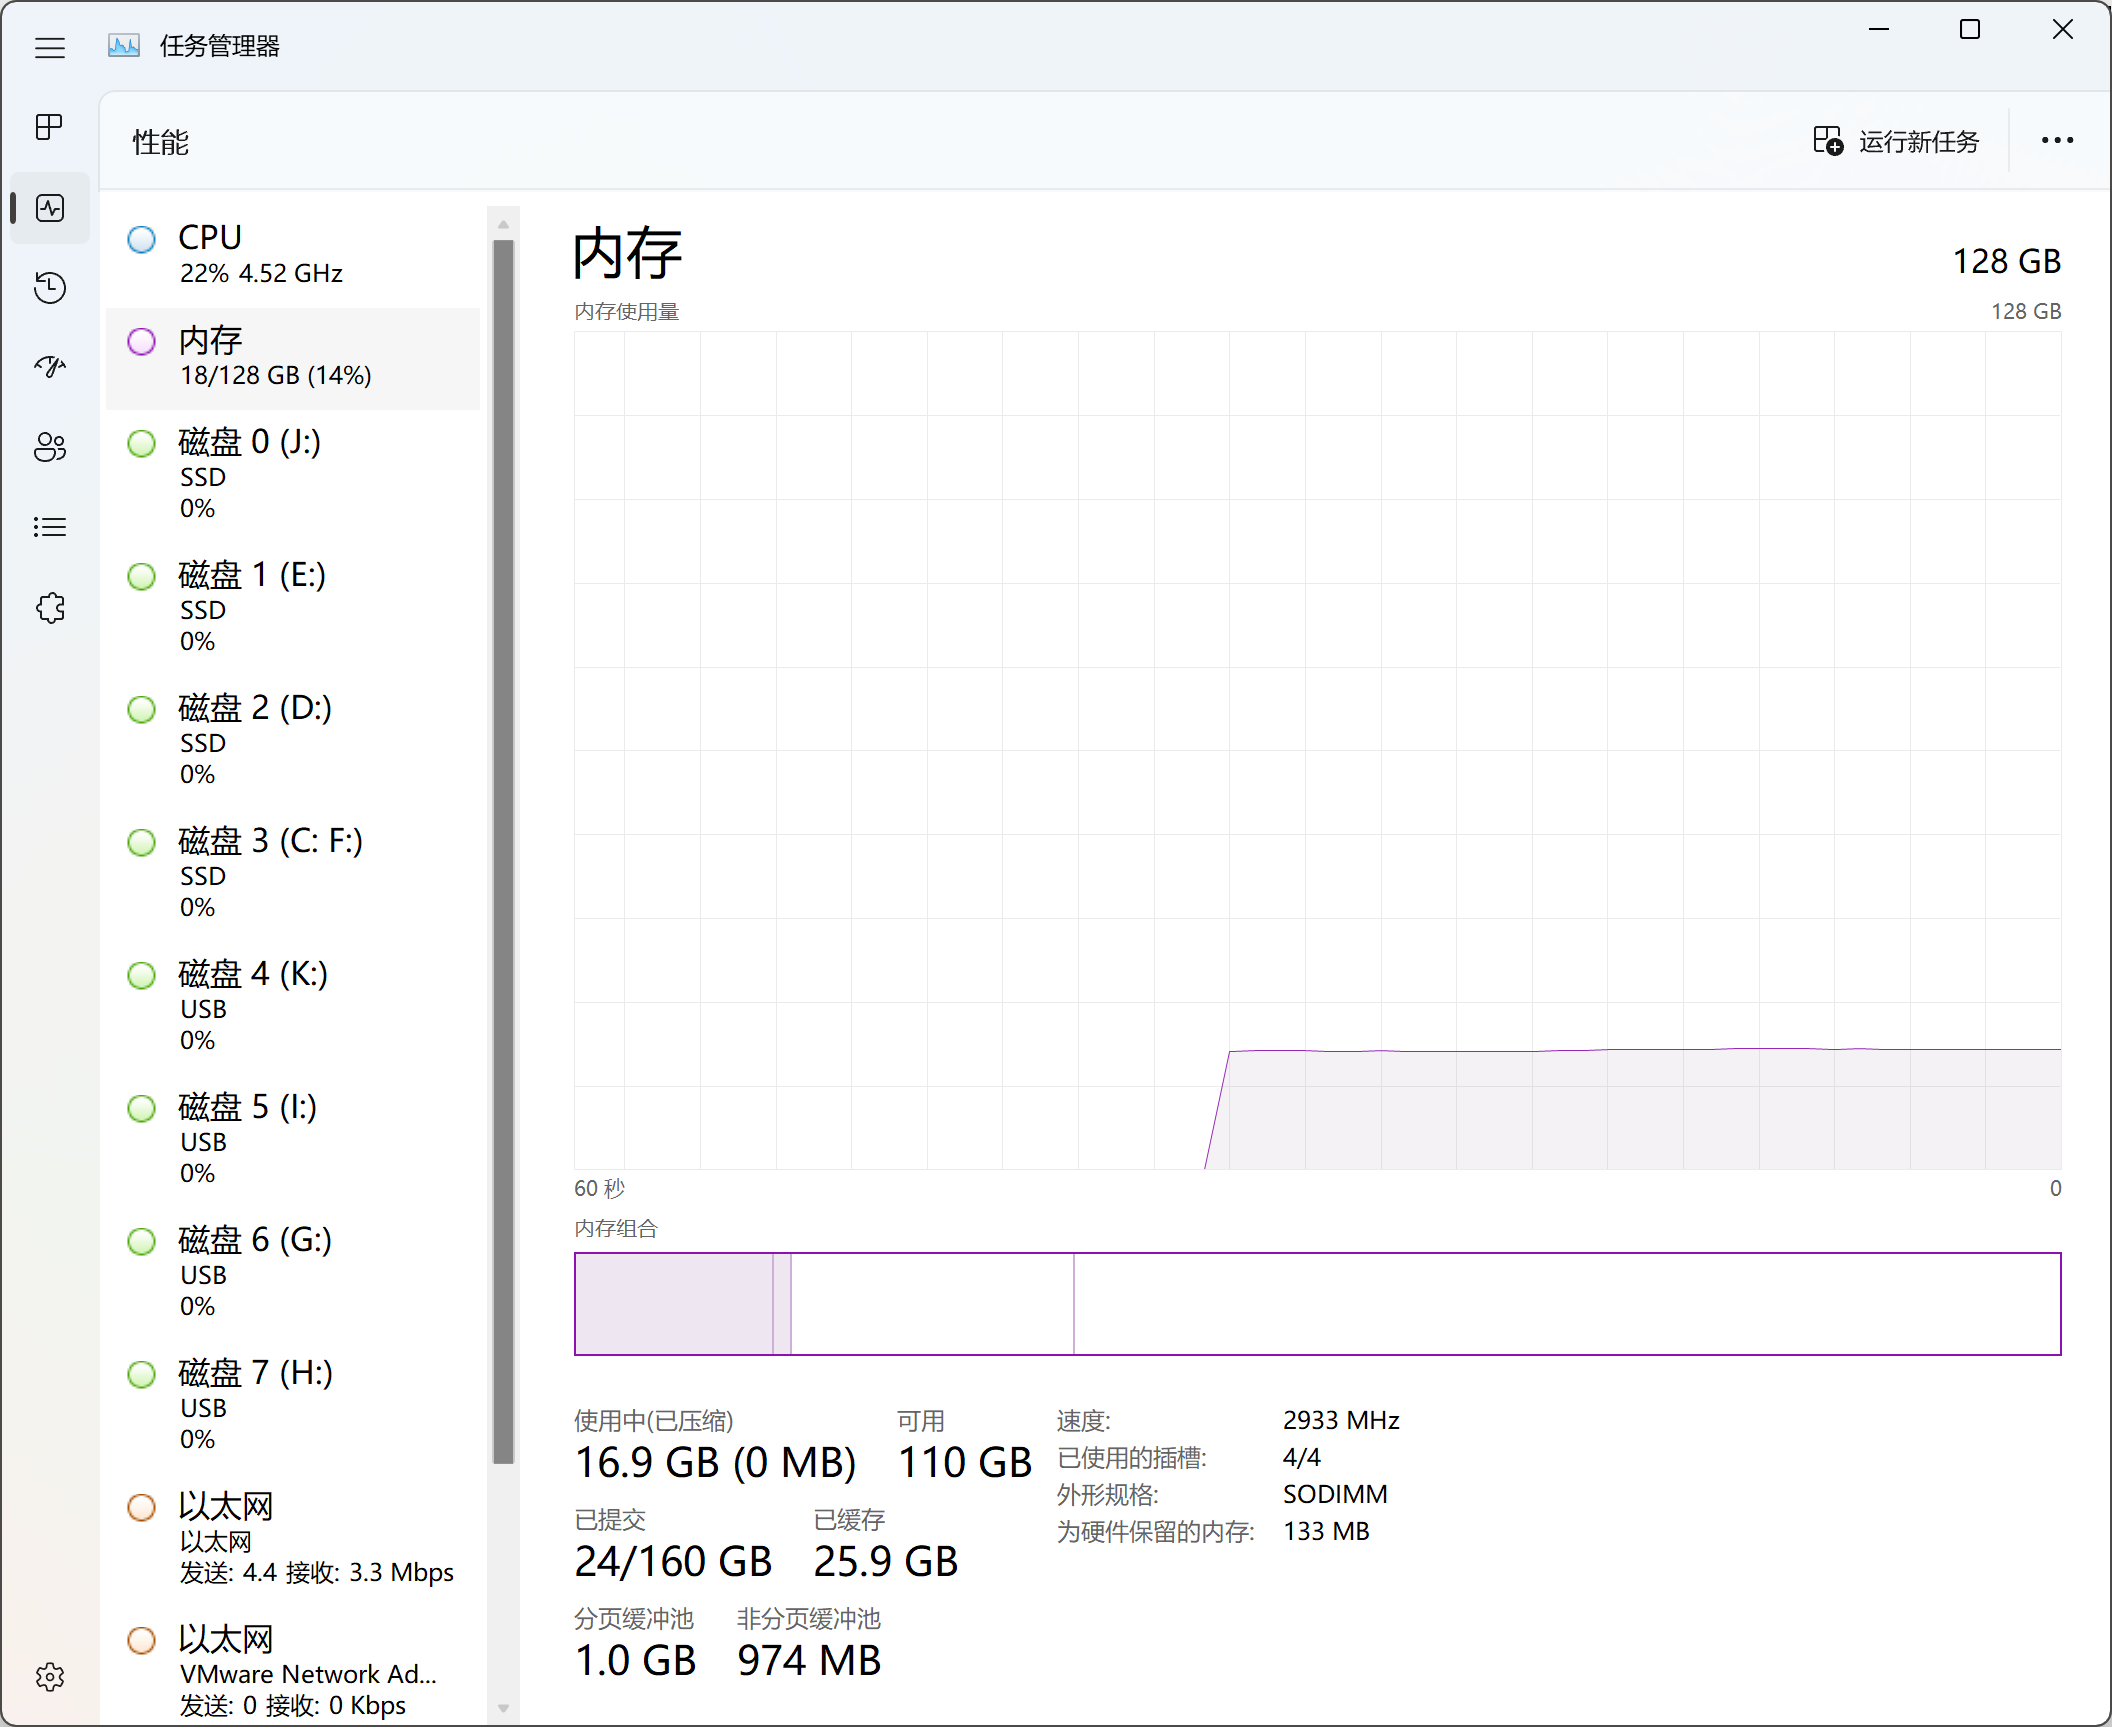Image resolution: width=2112 pixels, height=1727 pixels.
Task: Open Task Manager settings gear
Action: click(50, 1677)
